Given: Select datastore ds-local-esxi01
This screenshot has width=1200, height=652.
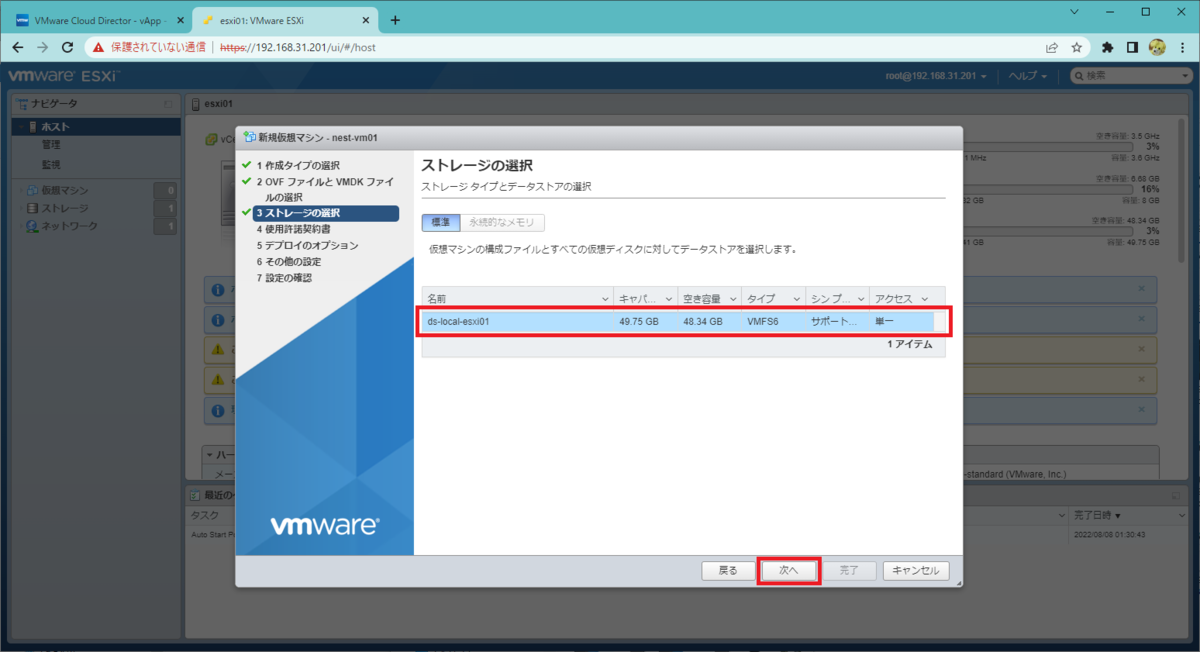Looking at the screenshot, I should click(x=683, y=322).
